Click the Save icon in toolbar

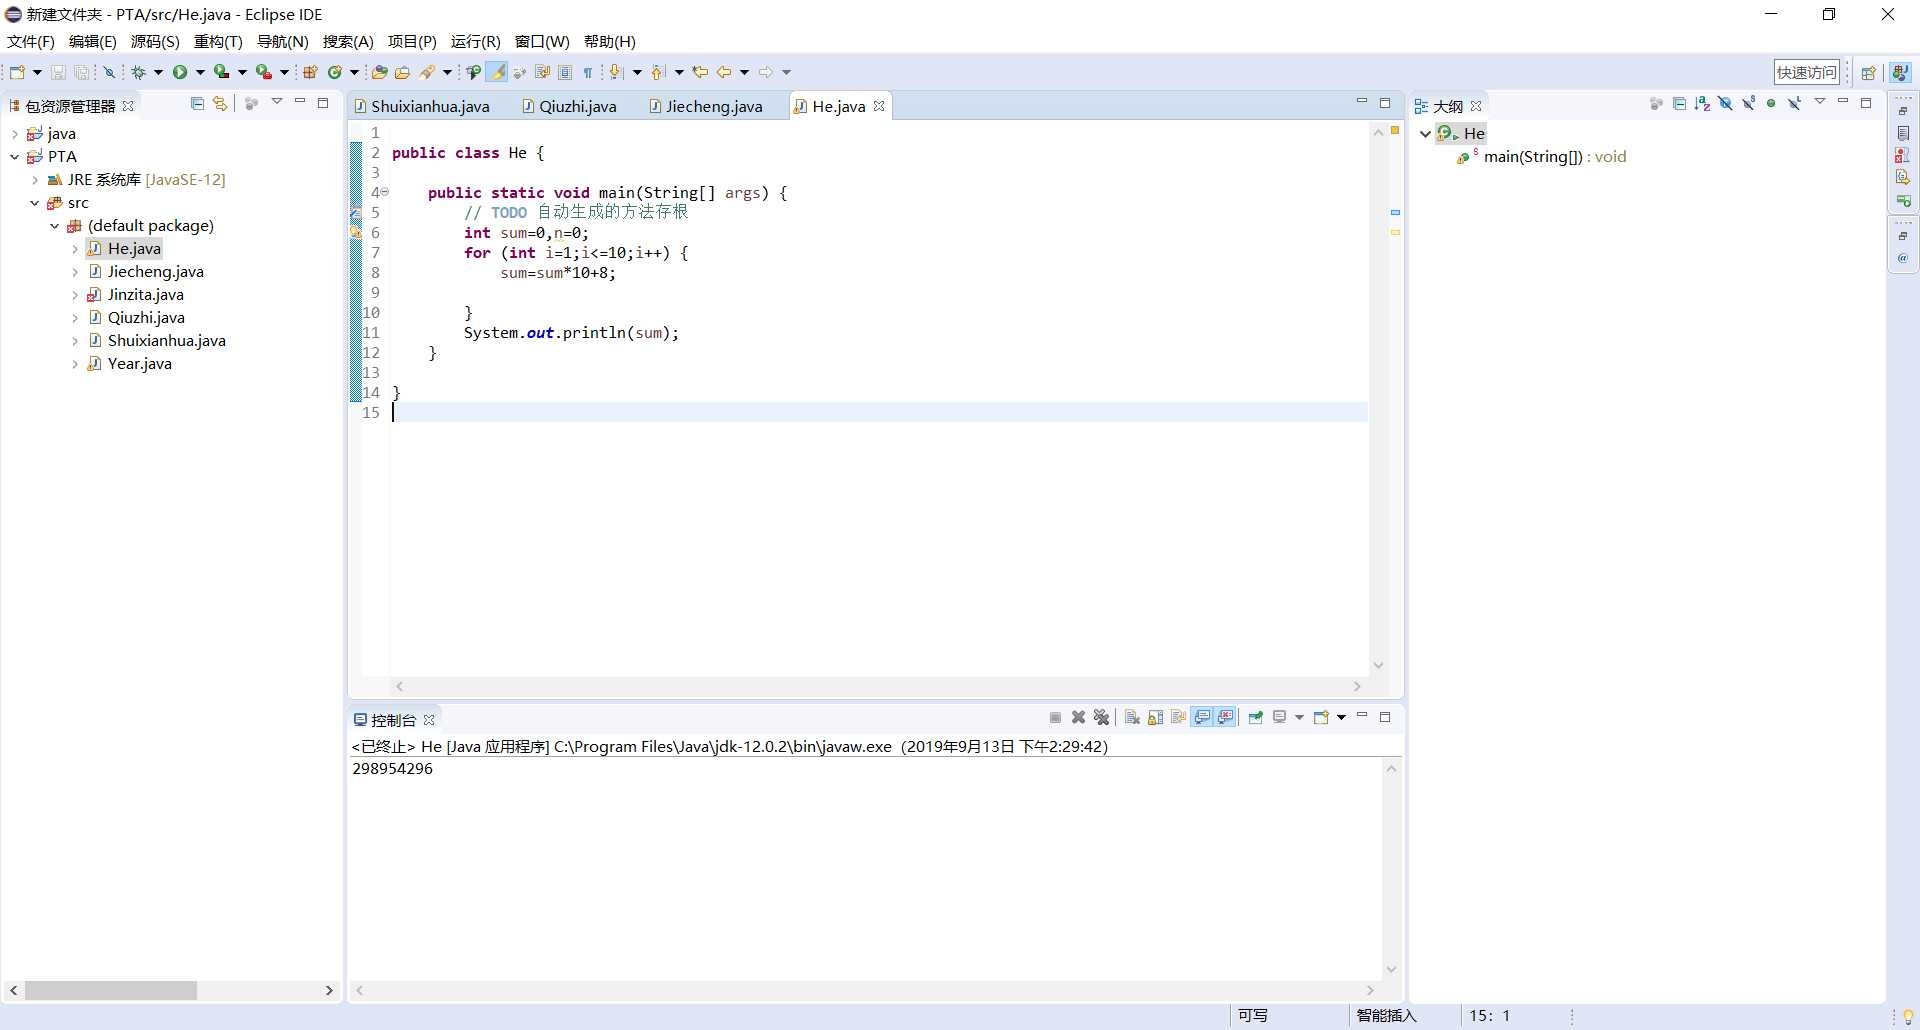58,72
